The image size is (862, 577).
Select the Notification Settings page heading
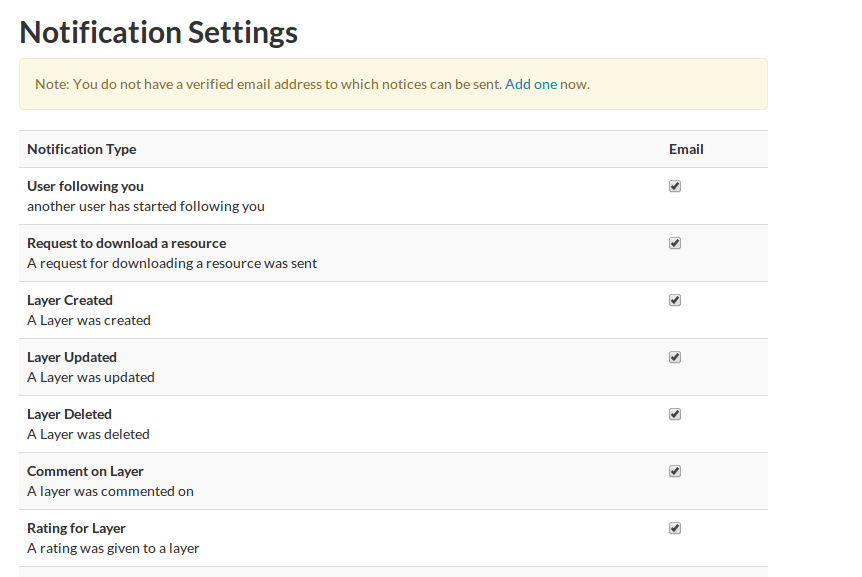(158, 32)
